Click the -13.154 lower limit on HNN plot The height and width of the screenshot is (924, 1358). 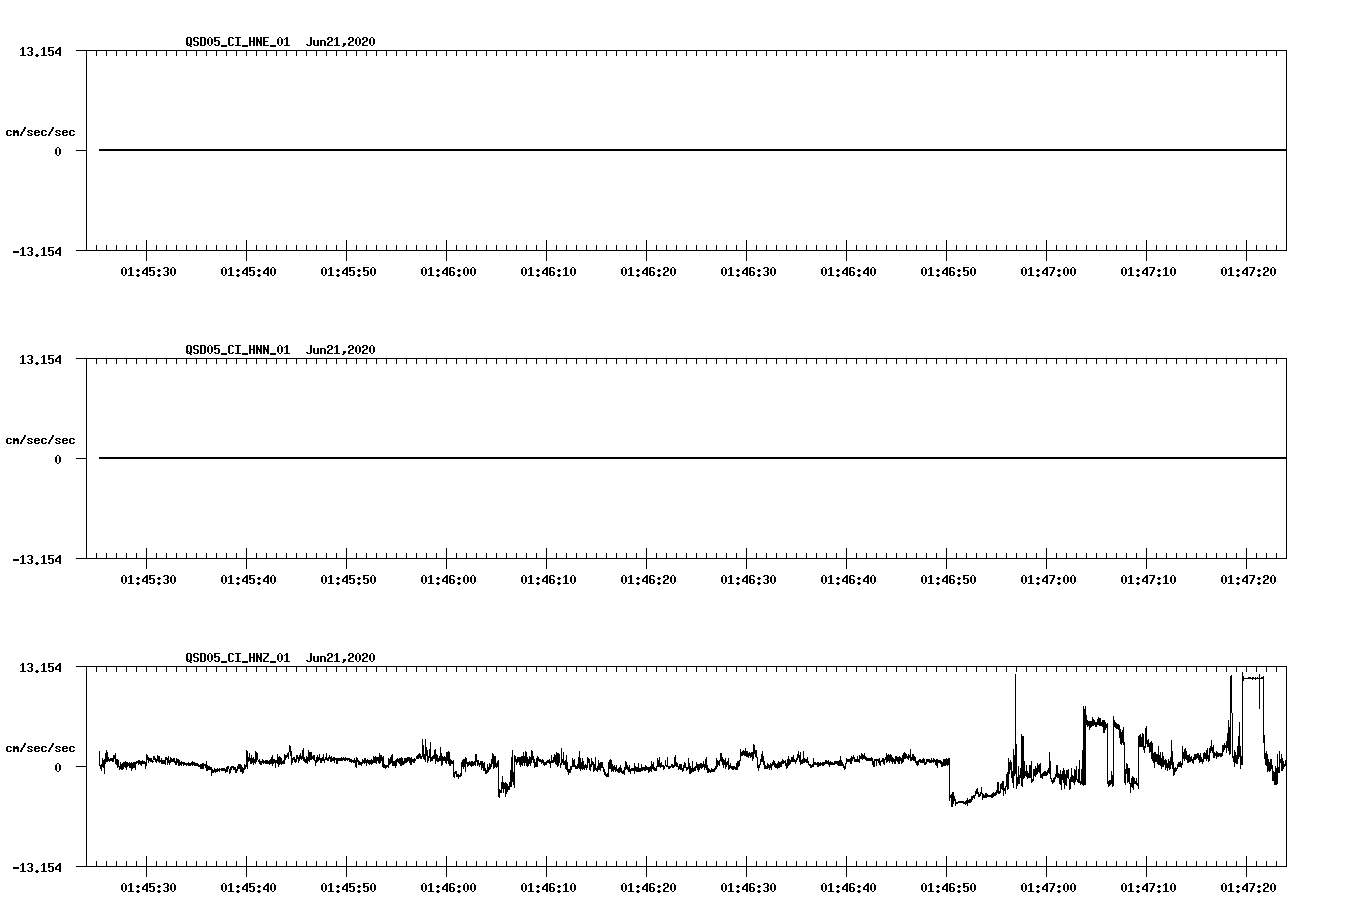pyautogui.click(x=37, y=559)
